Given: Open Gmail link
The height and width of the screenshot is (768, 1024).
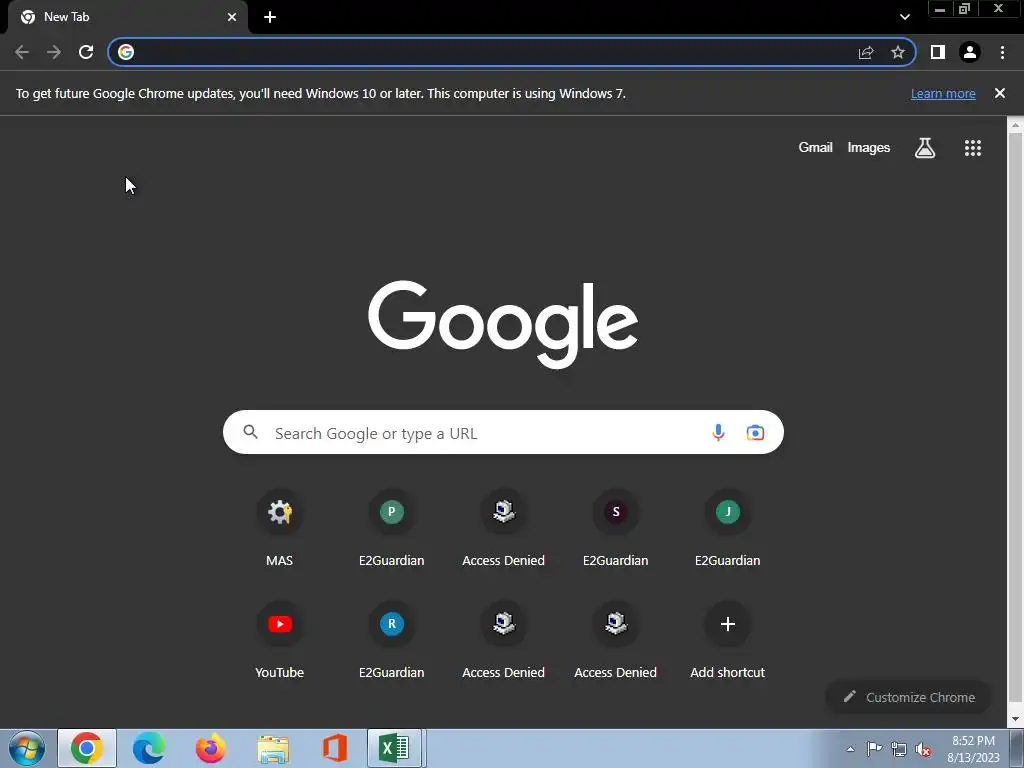Looking at the screenshot, I should [x=815, y=148].
